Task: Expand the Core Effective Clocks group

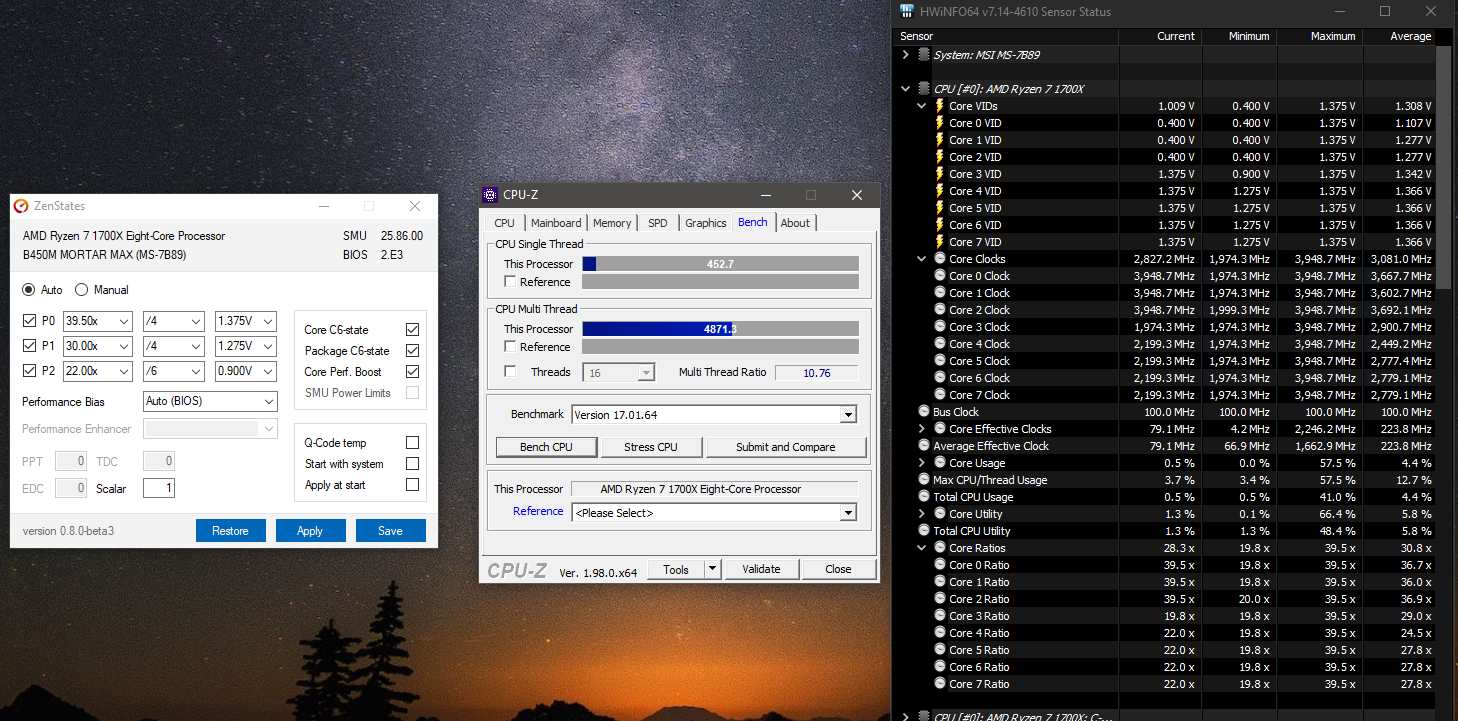Action: (922, 429)
